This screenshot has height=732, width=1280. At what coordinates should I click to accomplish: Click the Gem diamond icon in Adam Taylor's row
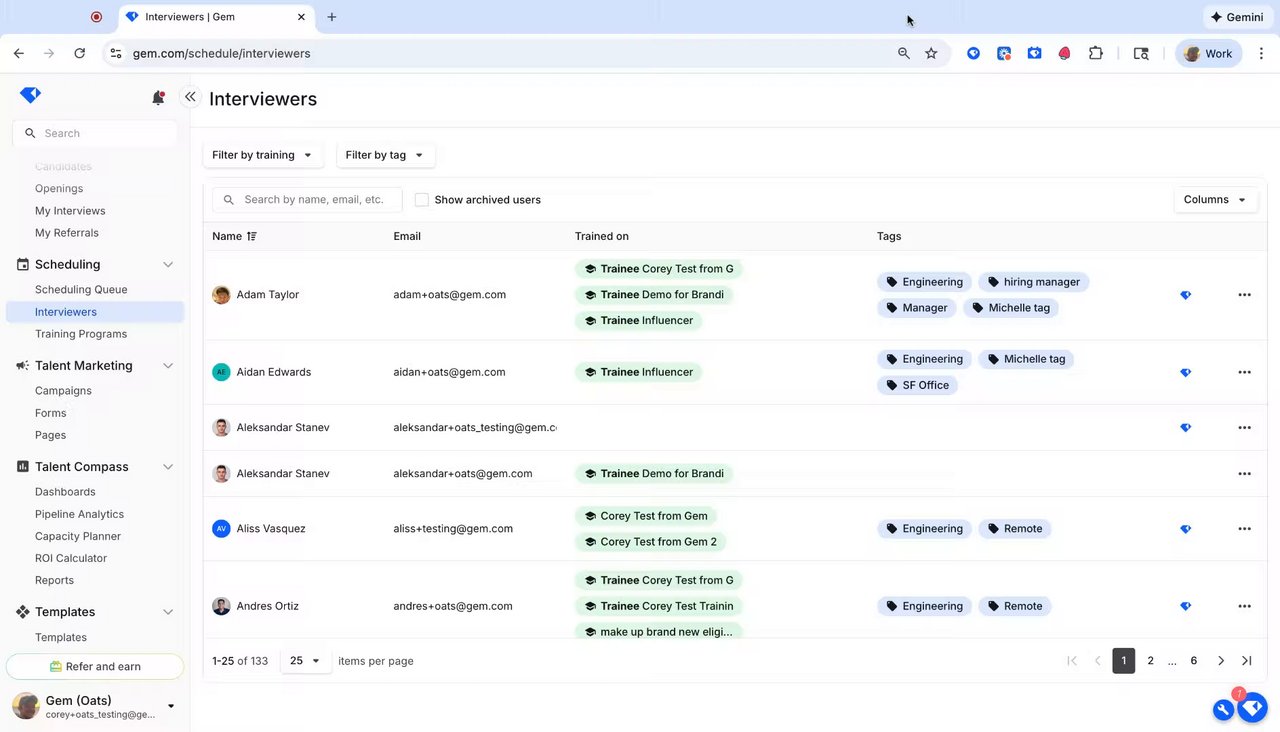(x=1186, y=295)
